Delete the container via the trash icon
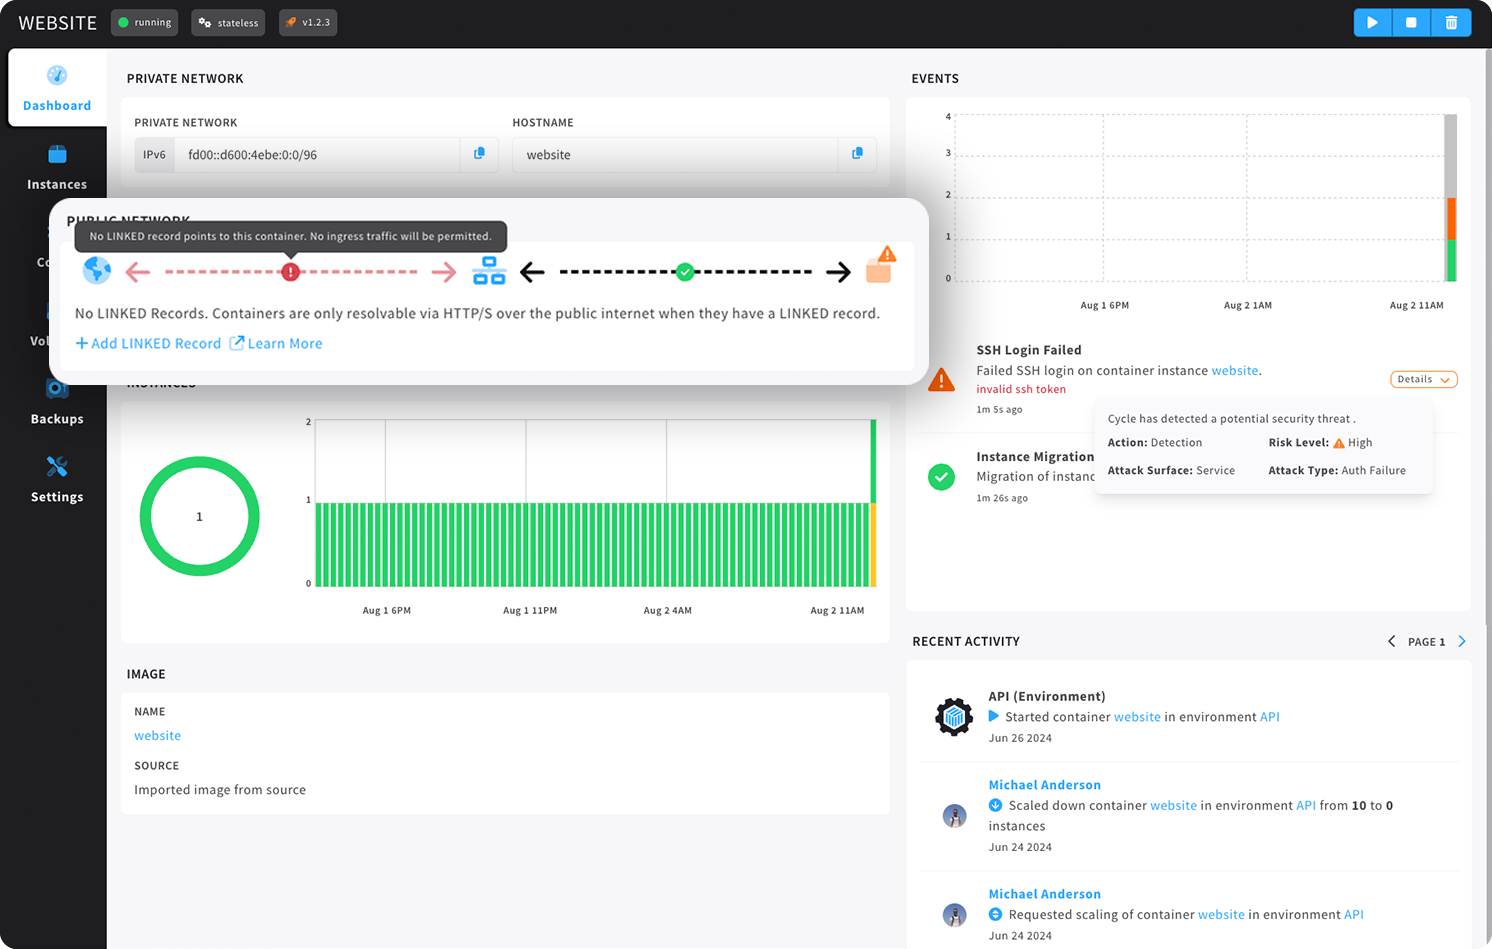The width and height of the screenshot is (1492, 949). click(1451, 22)
